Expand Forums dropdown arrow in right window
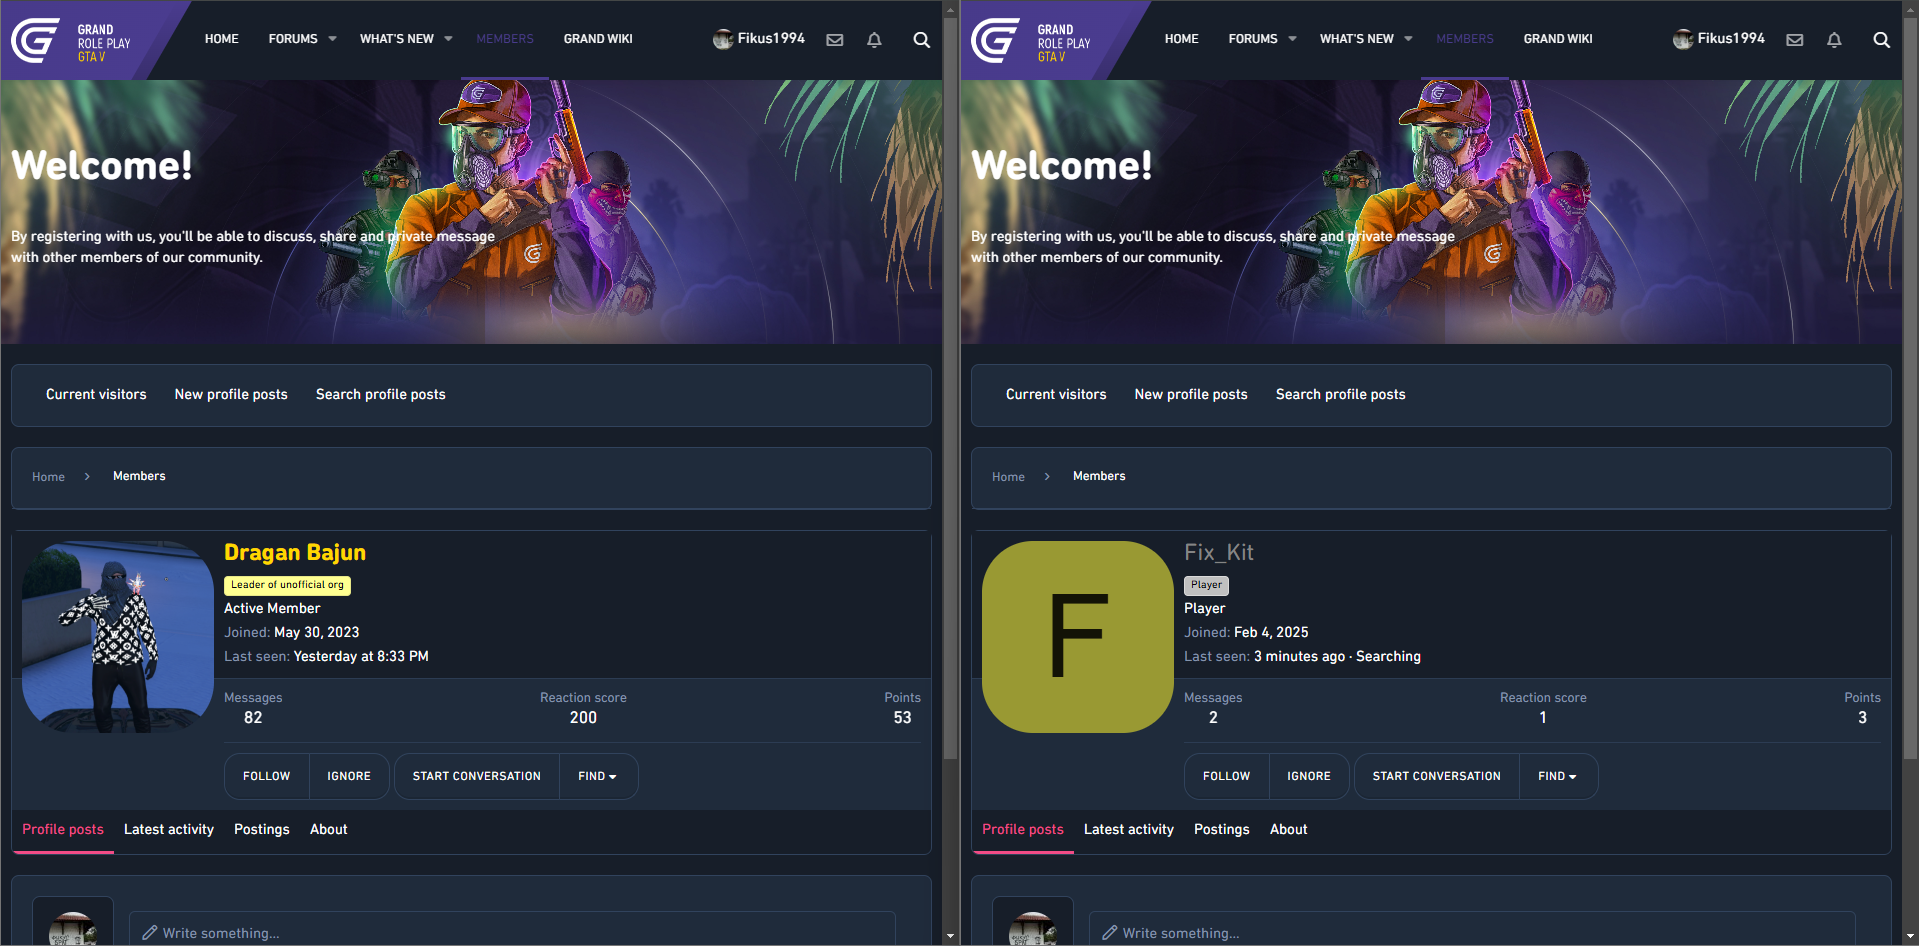Viewport: 1919px width, 946px height. point(1293,39)
